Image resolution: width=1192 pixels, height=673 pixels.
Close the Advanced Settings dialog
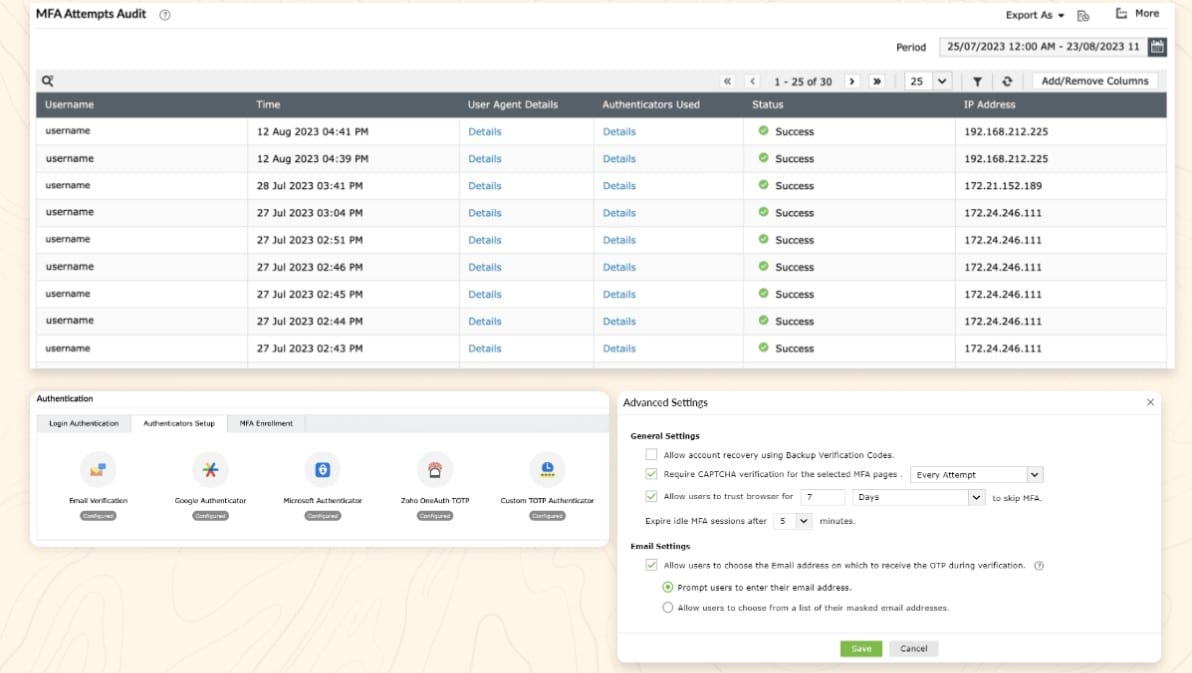pyautogui.click(x=1150, y=402)
